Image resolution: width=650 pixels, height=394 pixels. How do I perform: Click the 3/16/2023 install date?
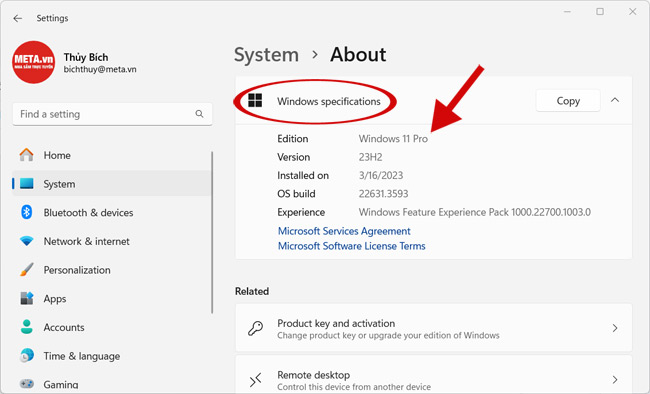tap(381, 175)
